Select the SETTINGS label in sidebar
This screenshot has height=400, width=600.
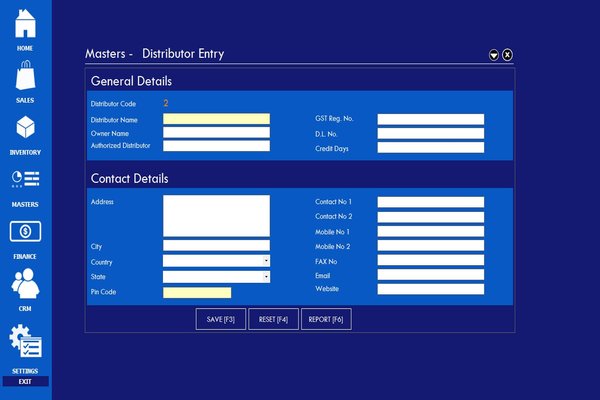point(25,371)
